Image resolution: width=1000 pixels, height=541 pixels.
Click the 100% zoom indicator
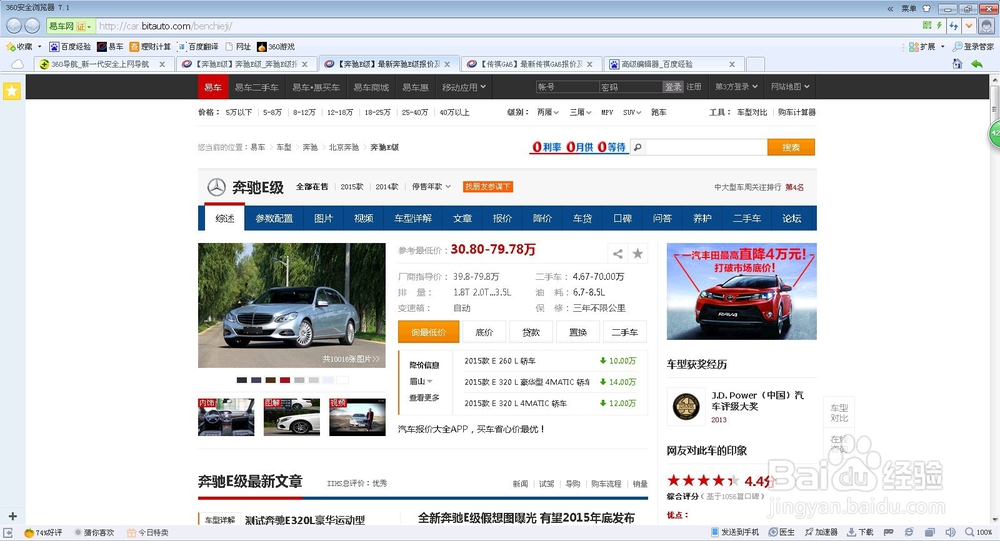click(x=979, y=532)
